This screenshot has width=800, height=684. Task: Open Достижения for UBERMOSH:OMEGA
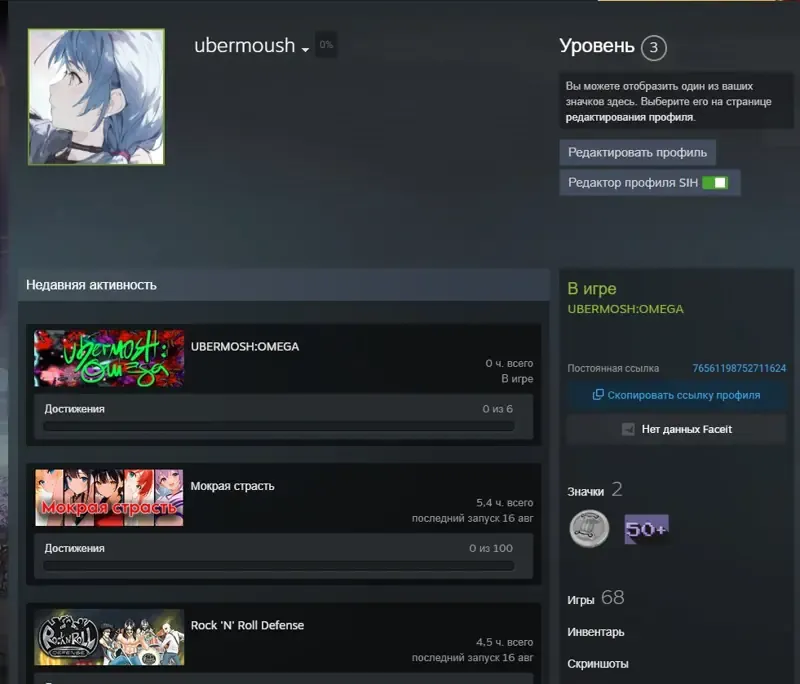coord(74,409)
